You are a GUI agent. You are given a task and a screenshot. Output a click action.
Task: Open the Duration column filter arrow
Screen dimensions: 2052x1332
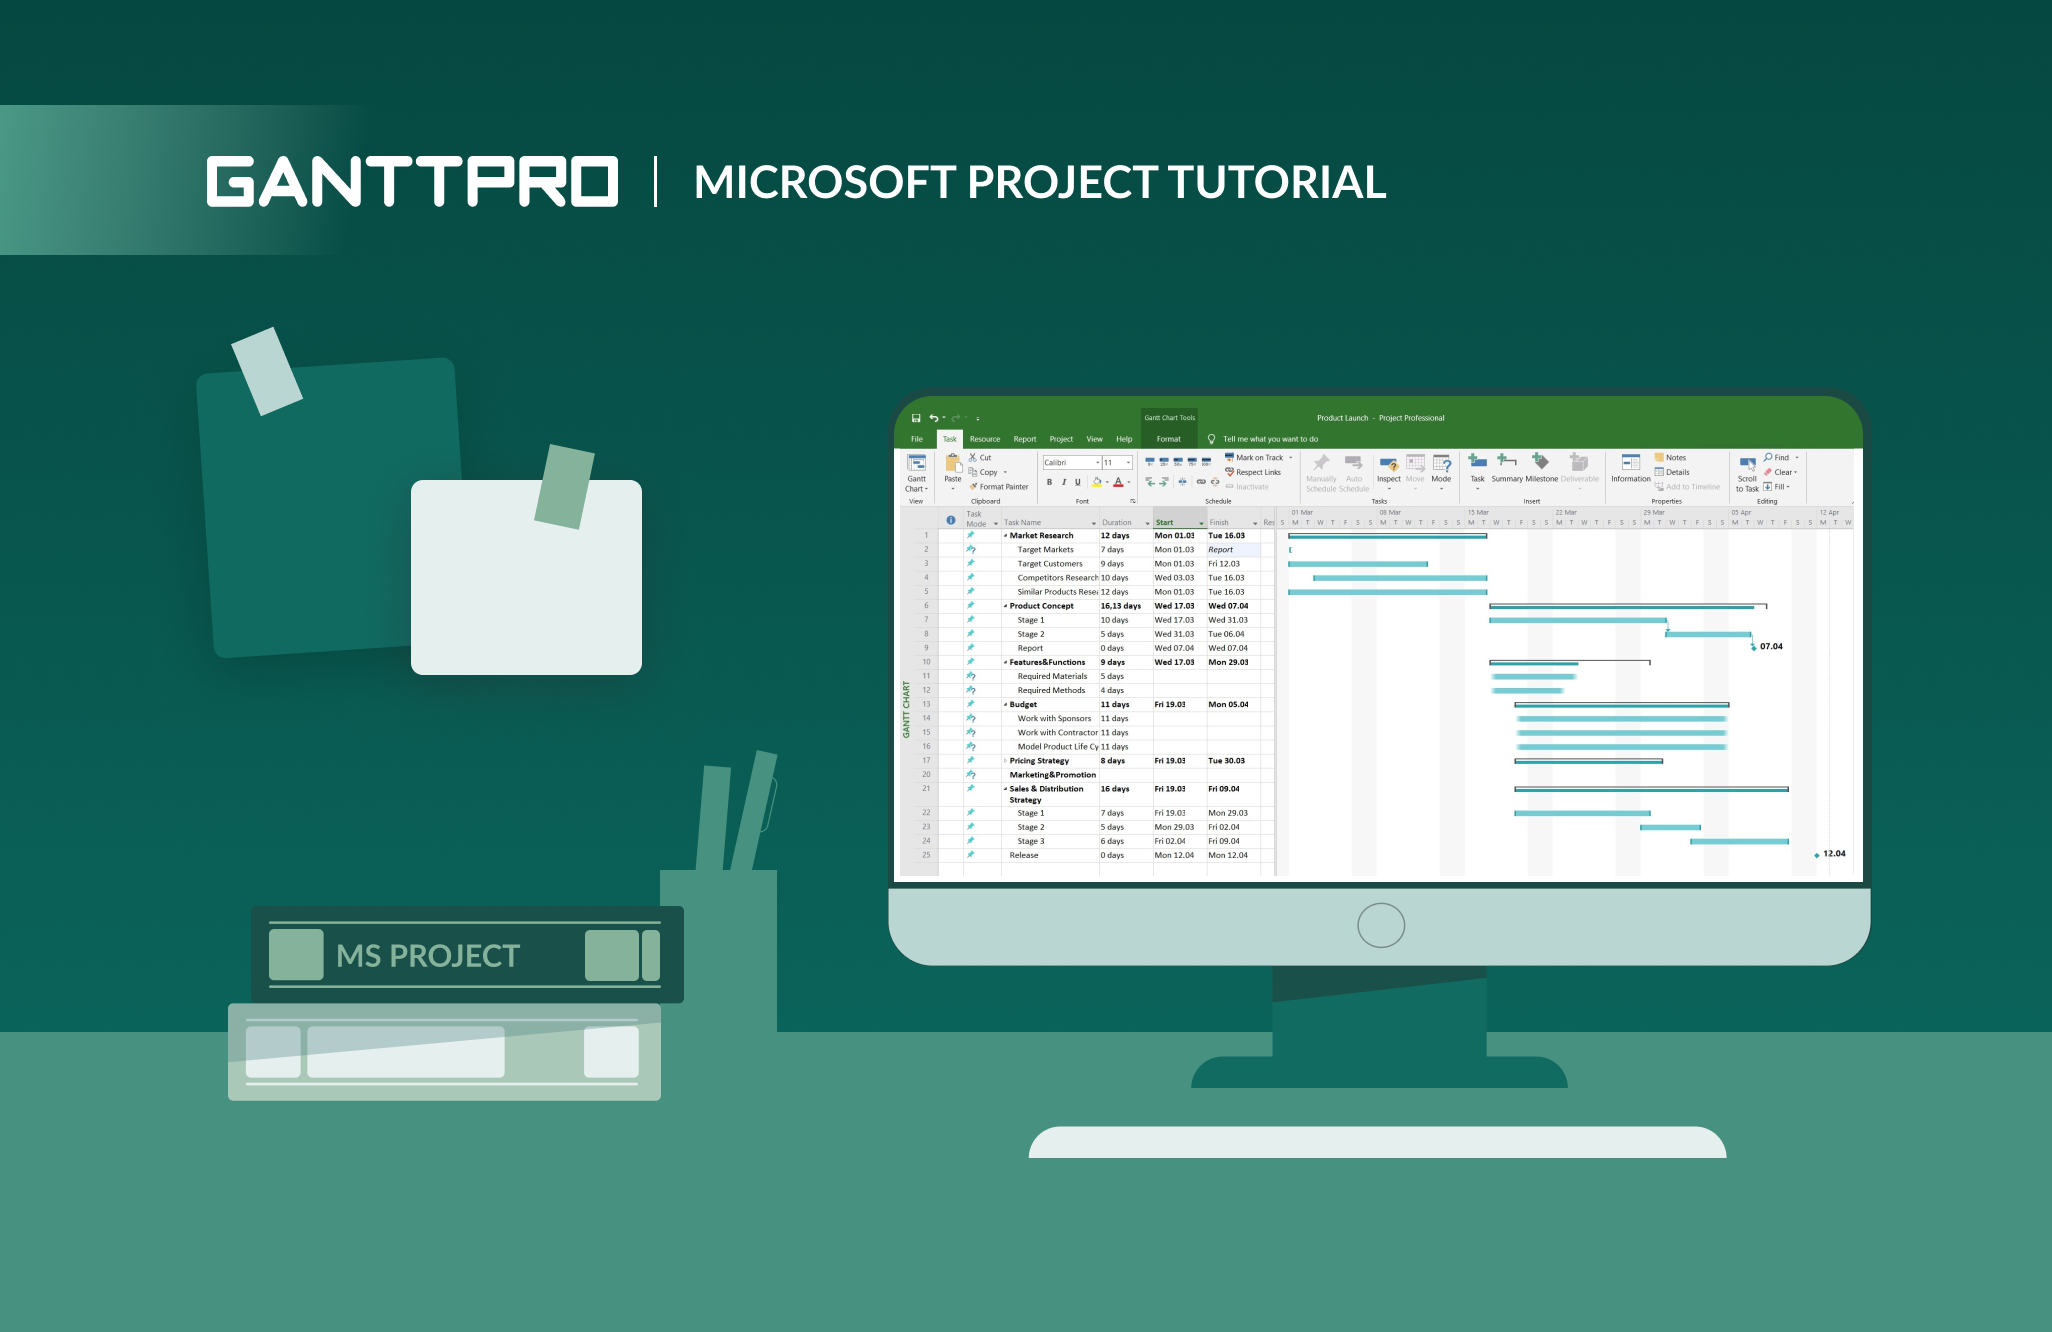(1147, 523)
